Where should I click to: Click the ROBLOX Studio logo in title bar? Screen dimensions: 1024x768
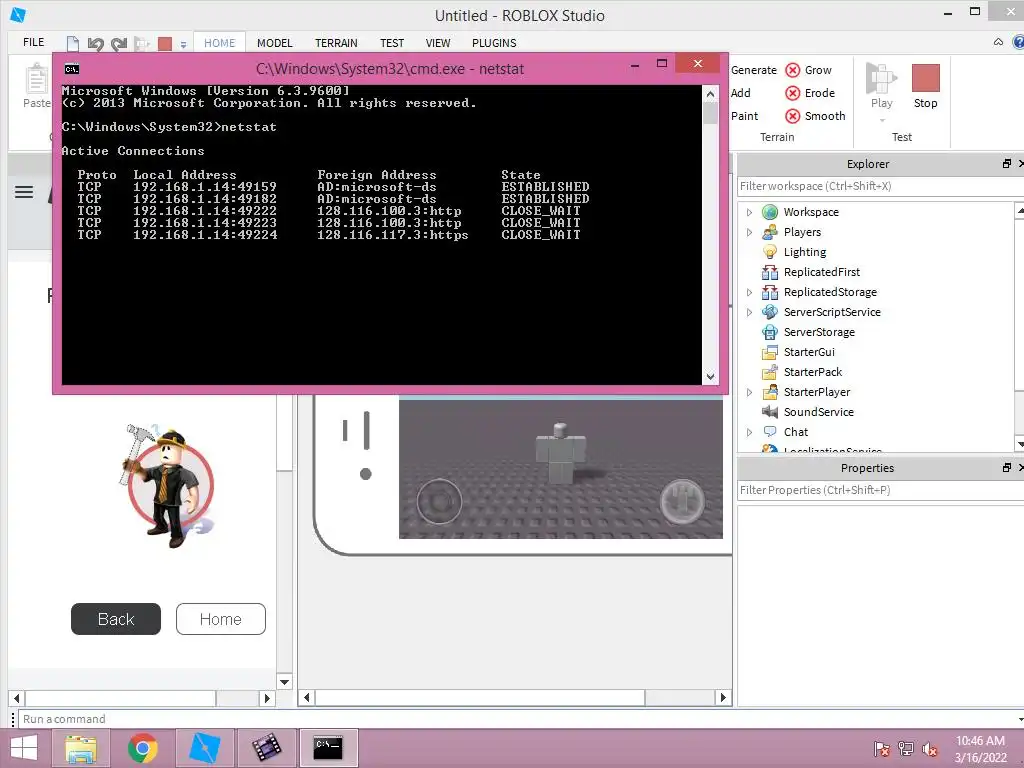click(x=18, y=14)
